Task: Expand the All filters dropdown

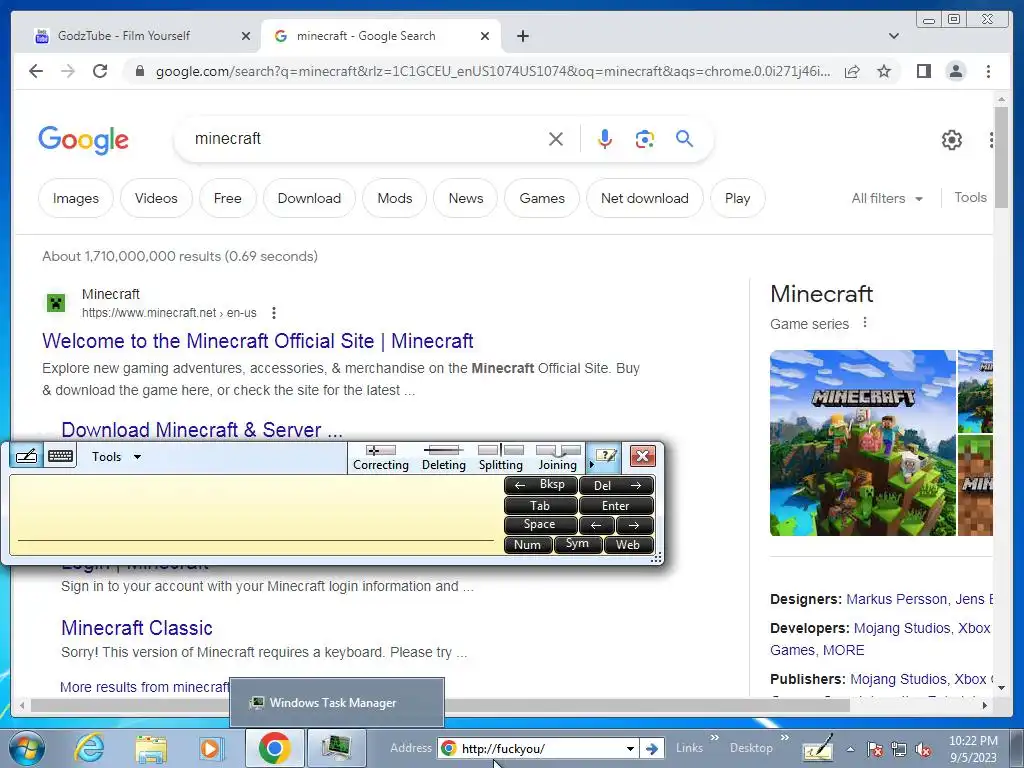Action: (887, 198)
